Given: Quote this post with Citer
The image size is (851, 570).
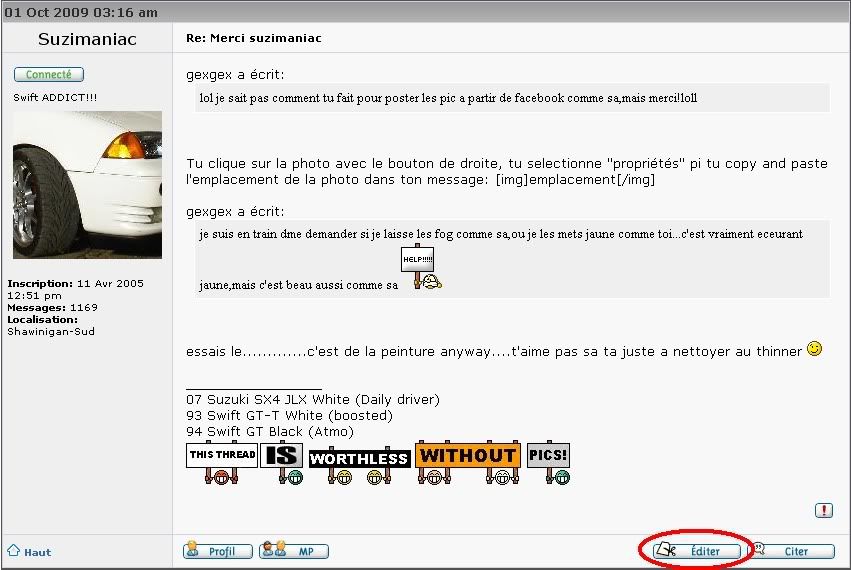Looking at the screenshot, I should (x=793, y=551).
